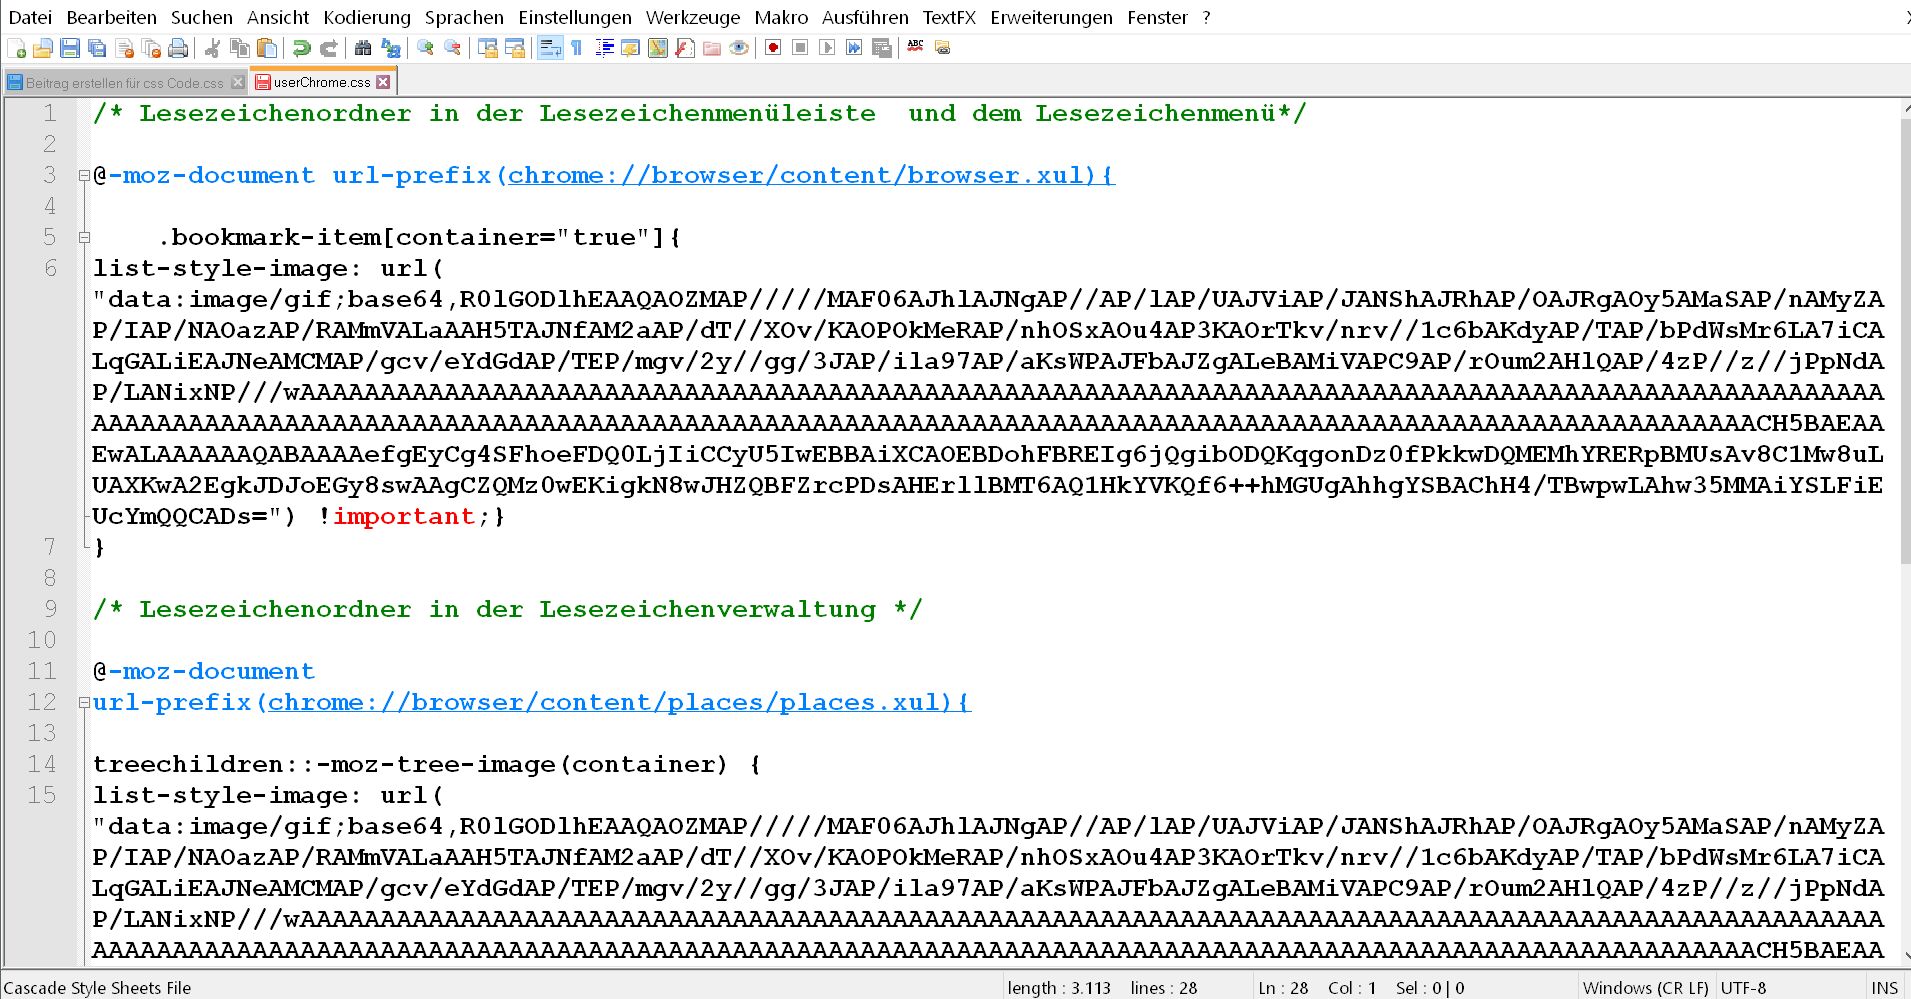Close the userChrome.css tab
The image size is (1911, 999).
pyautogui.click(x=383, y=82)
